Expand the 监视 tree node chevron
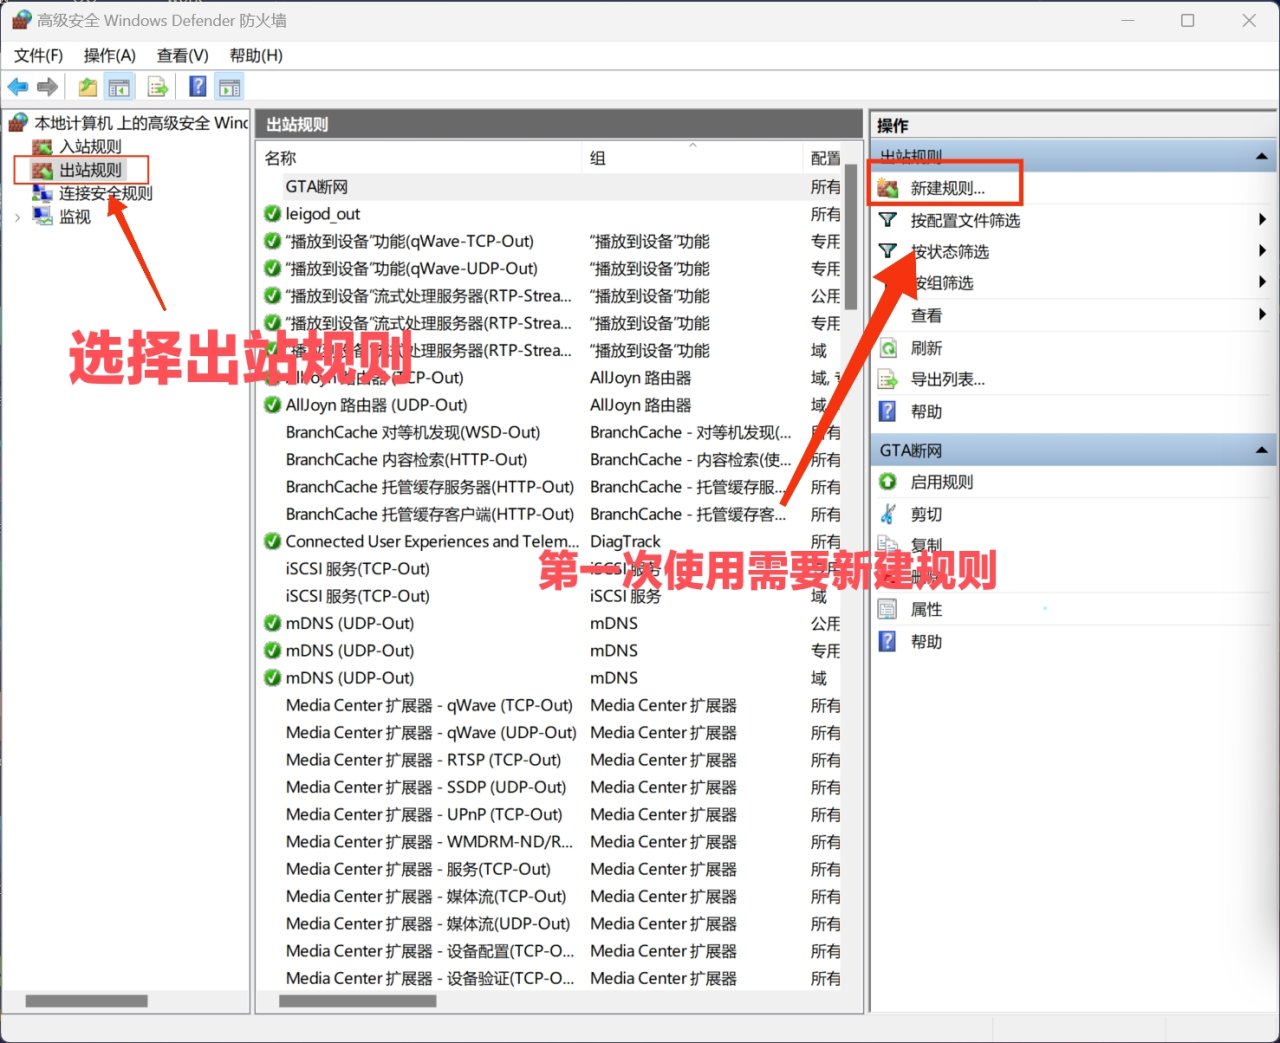The image size is (1280, 1043). (17, 216)
